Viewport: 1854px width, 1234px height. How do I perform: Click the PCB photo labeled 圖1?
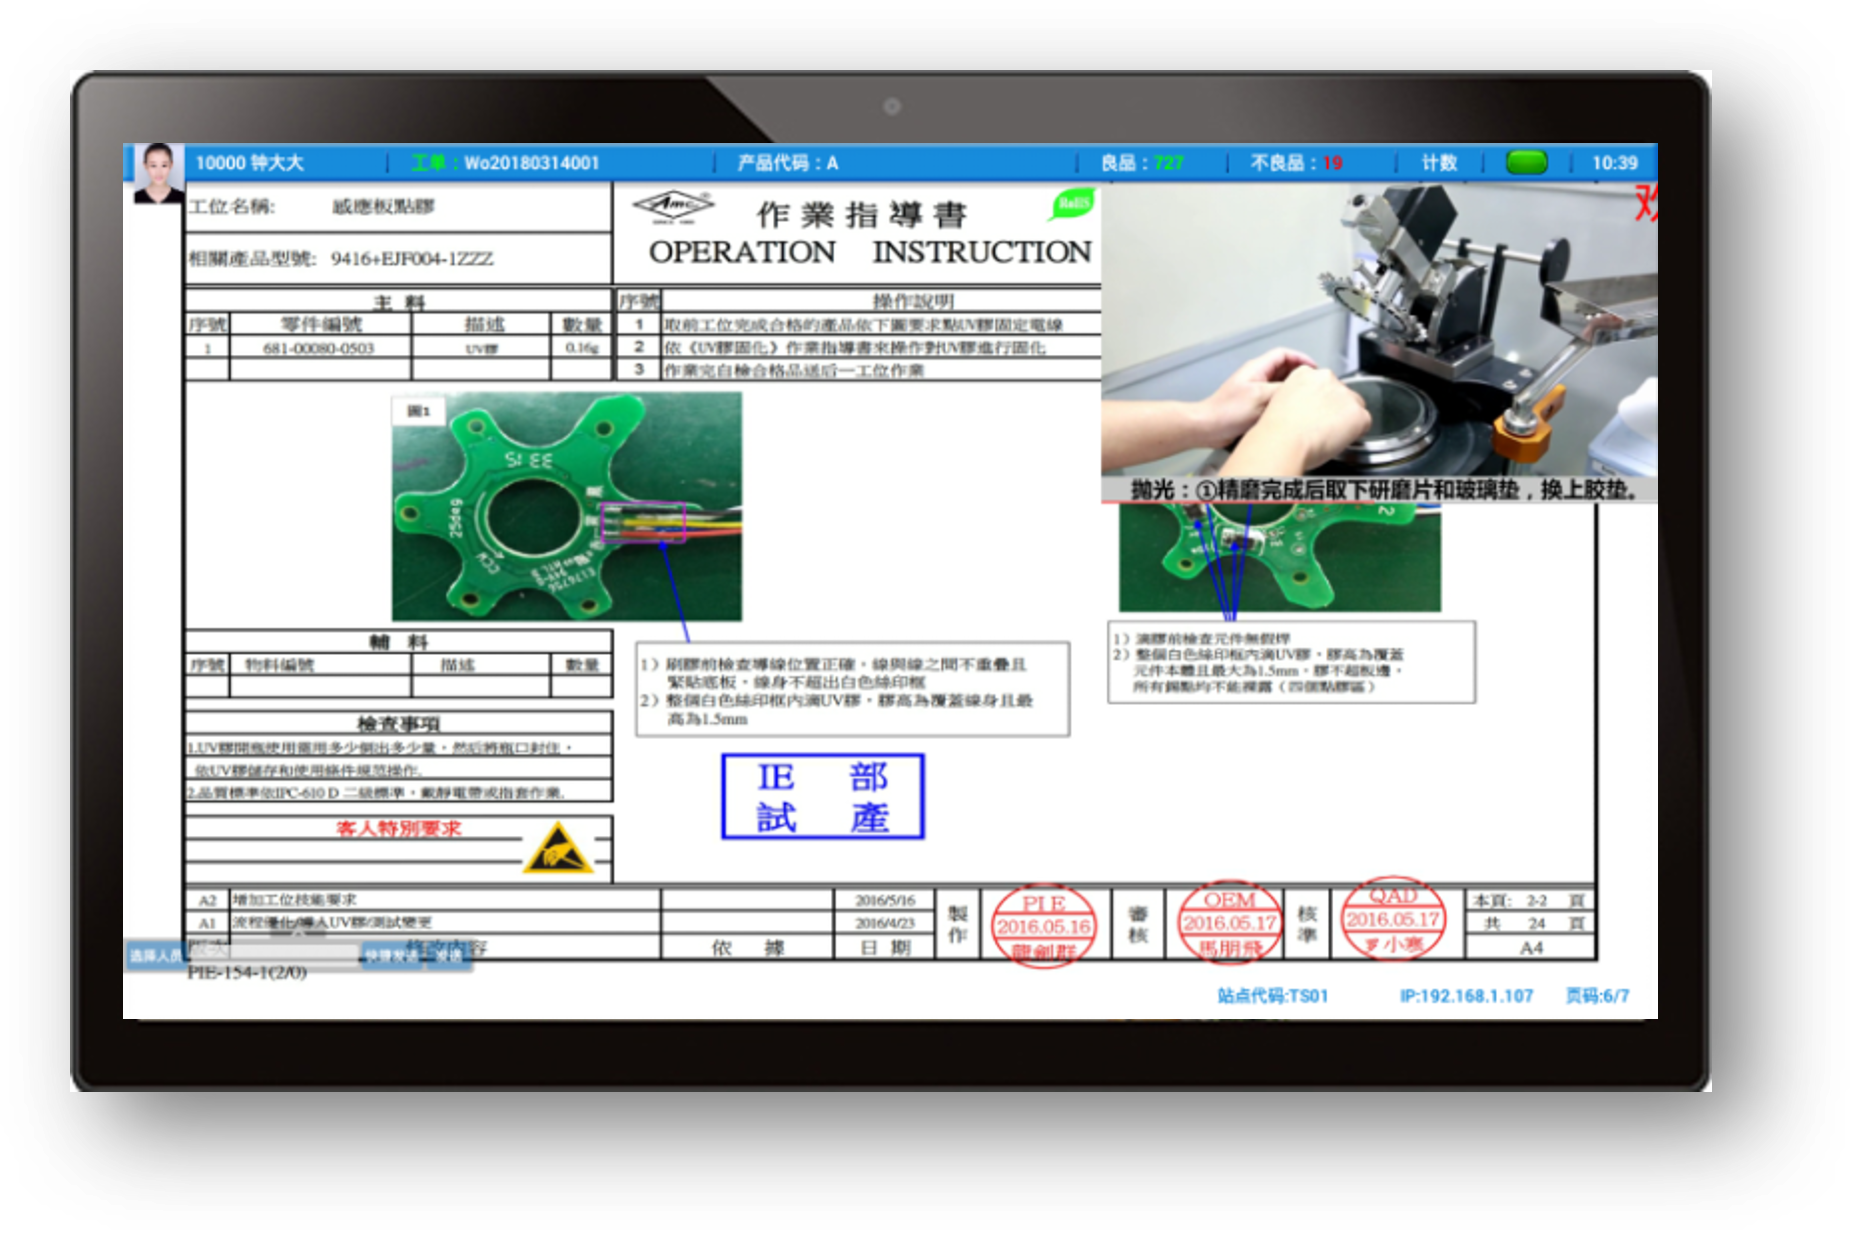pos(566,506)
